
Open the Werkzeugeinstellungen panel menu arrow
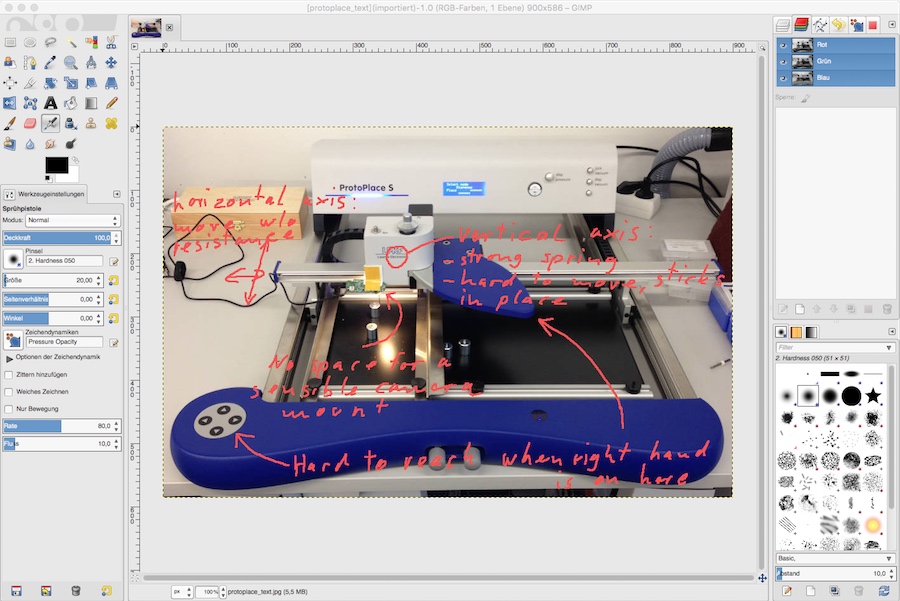[117, 194]
